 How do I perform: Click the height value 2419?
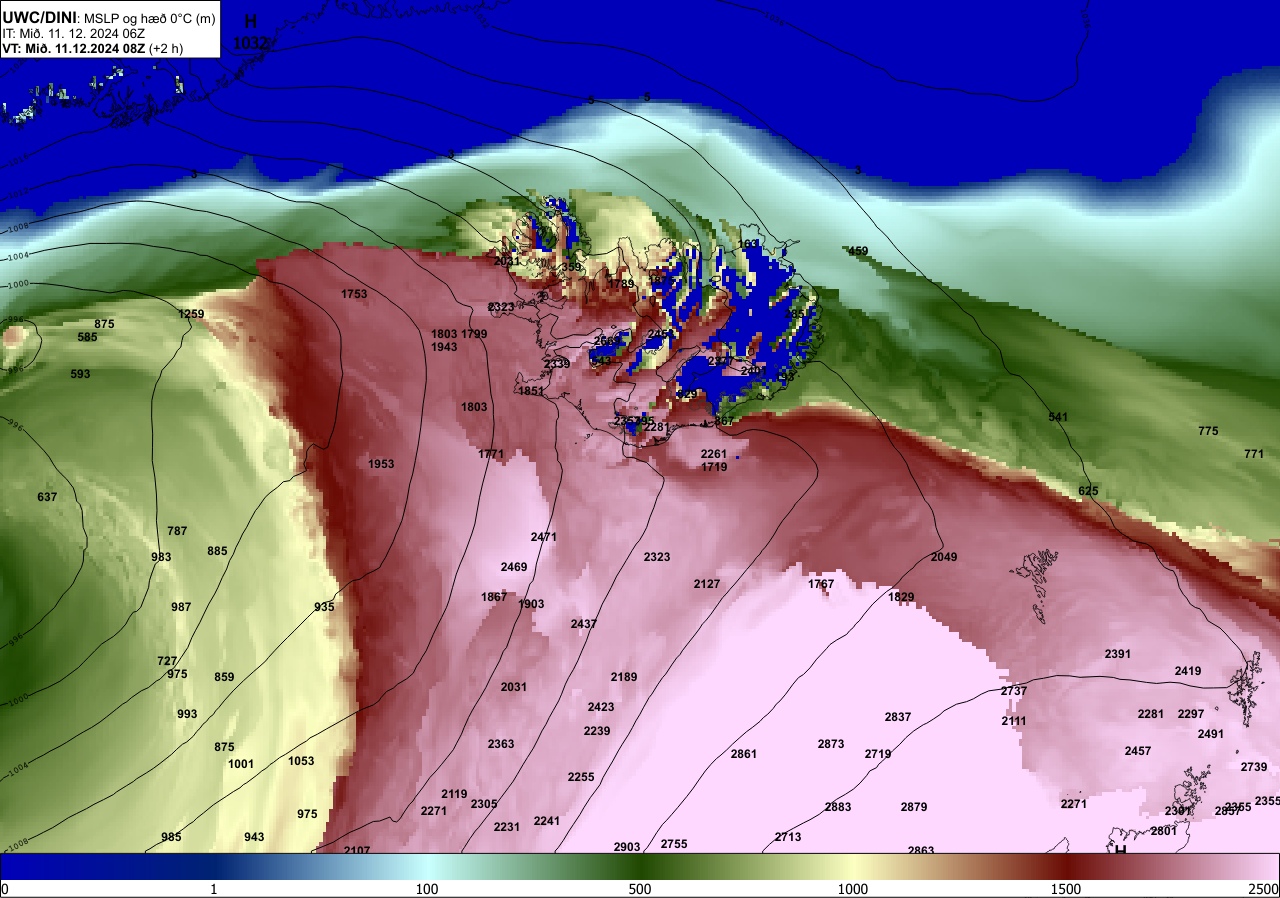1188,671
